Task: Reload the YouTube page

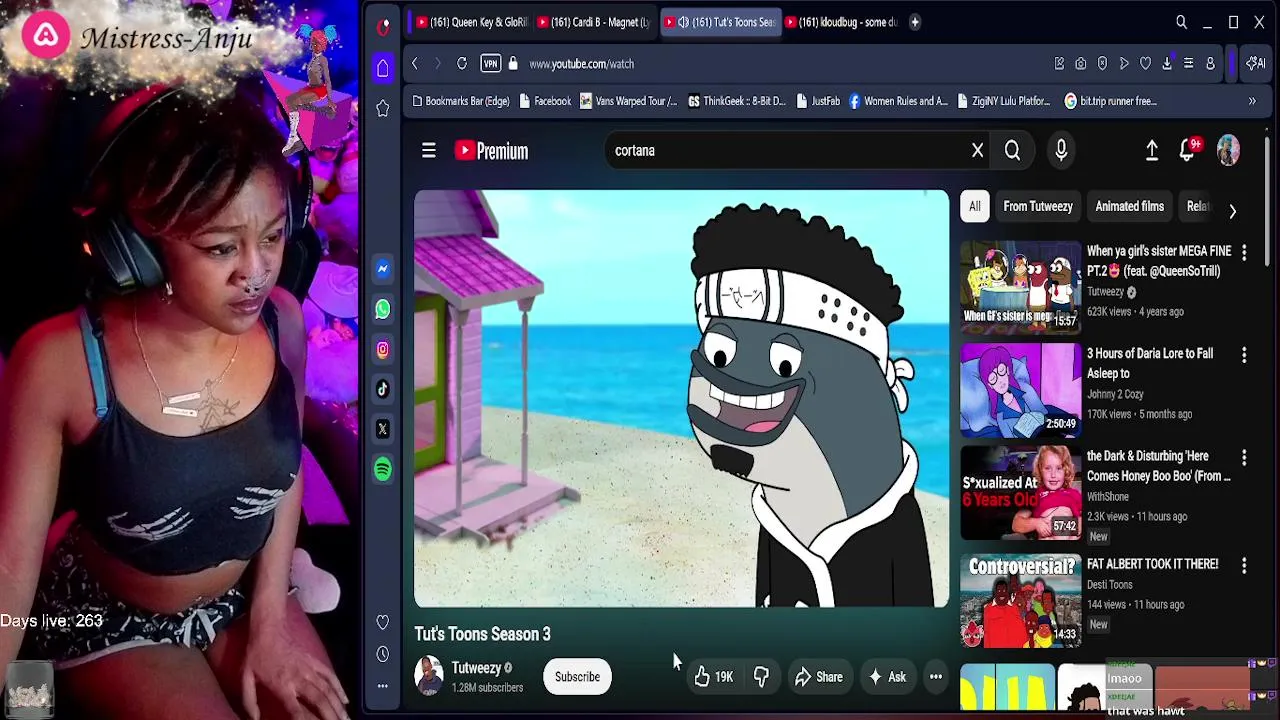Action: pyautogui.click(x=462, y=64)
